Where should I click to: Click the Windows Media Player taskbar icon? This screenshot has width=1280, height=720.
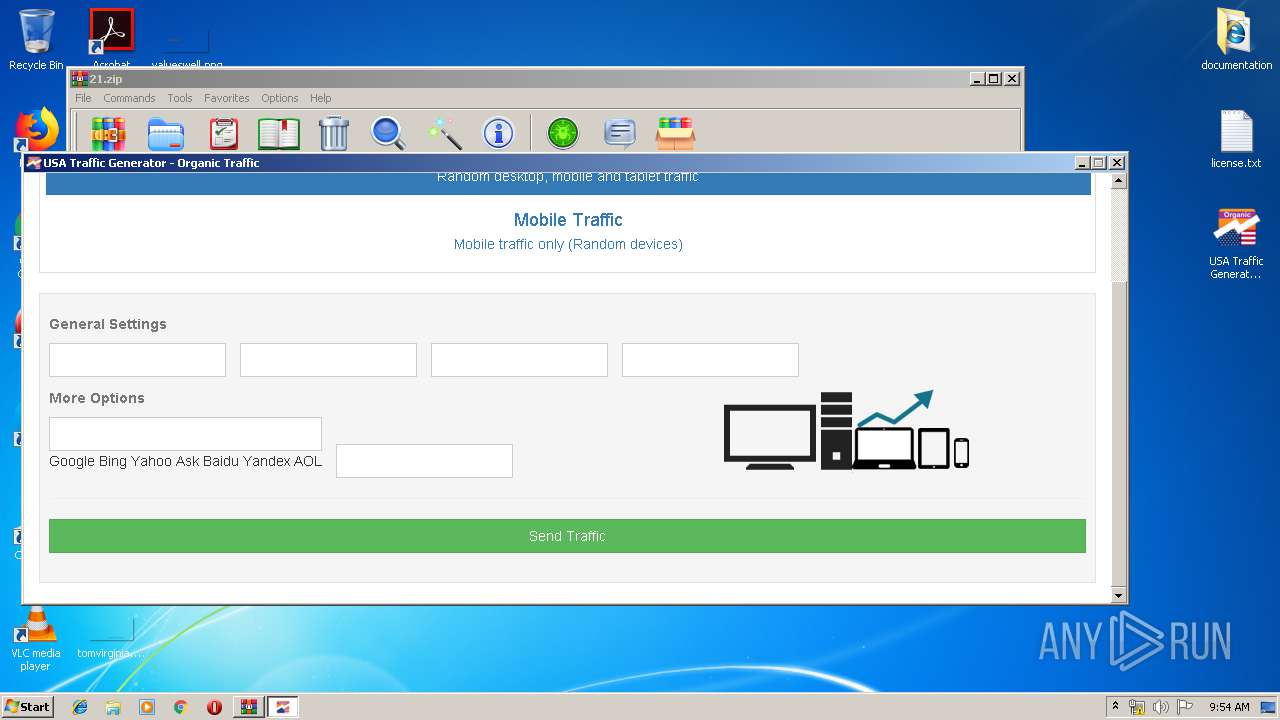click(147, 707)
